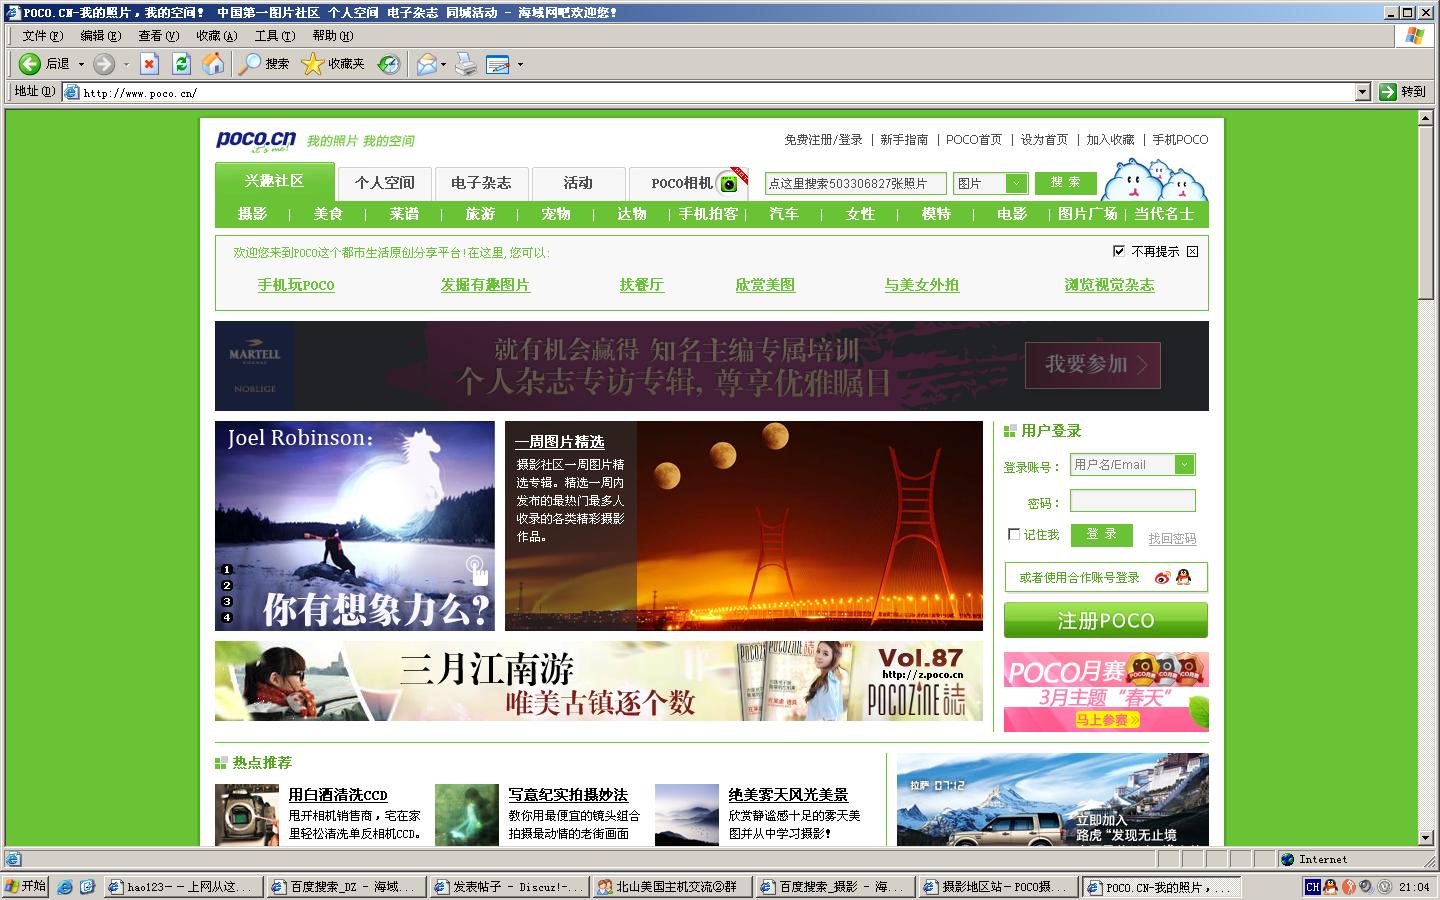Click the browser Back arrow icon
This screenshot has width=1440, height=900.
coord(30,64)
